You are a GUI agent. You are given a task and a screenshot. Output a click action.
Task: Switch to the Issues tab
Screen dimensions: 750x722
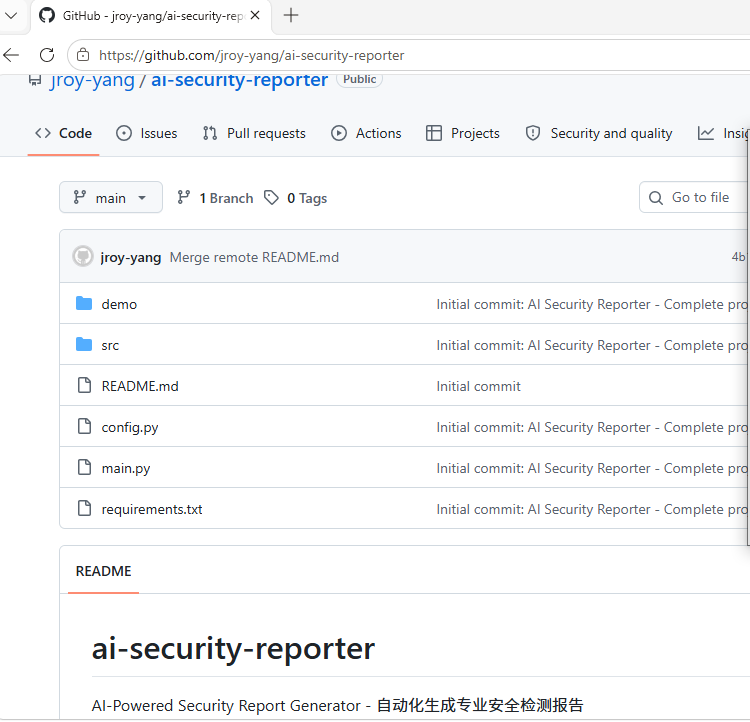pyautogui.click(x=146, y=133)
